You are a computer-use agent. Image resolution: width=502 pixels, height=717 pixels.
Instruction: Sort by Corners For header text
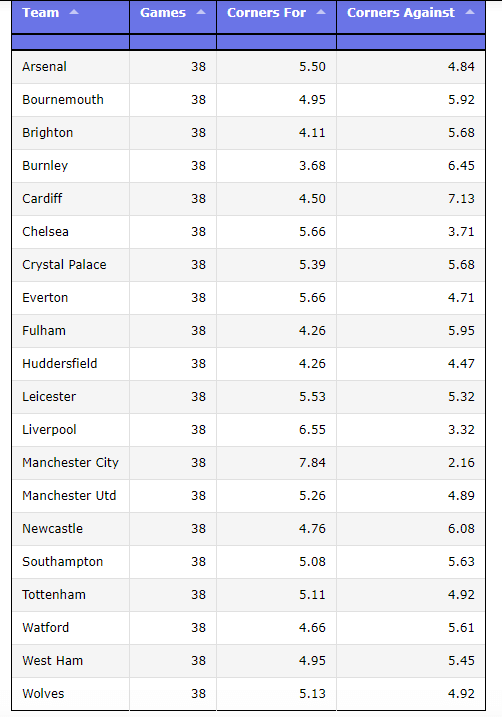[x=267, y=13]
